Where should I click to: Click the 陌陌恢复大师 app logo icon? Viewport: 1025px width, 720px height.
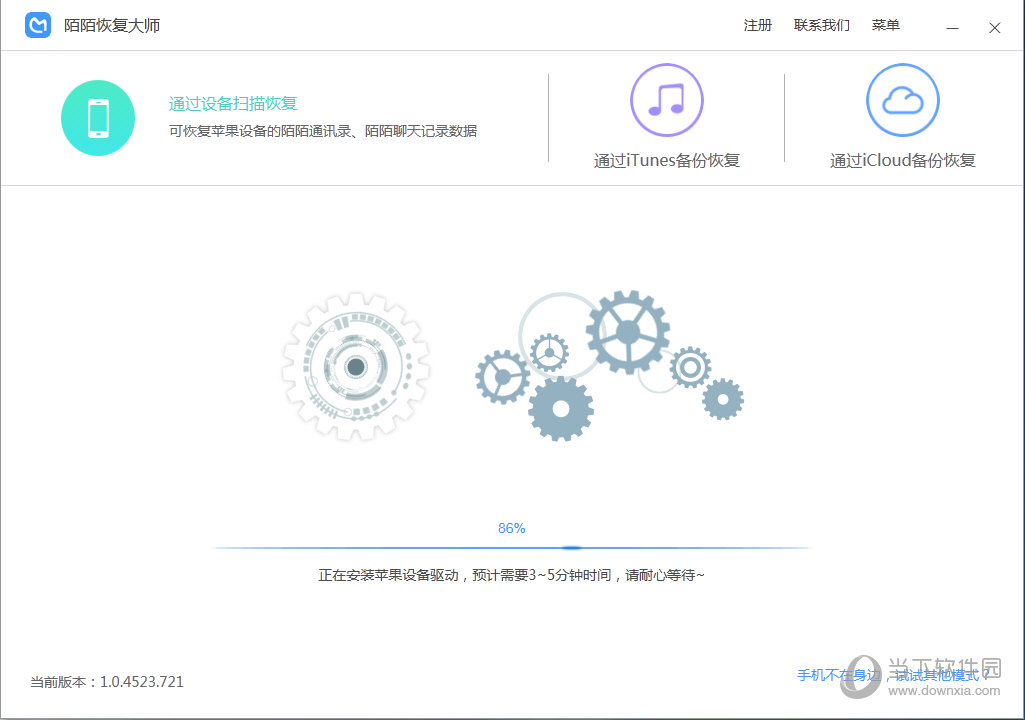[x=38, y=26]
